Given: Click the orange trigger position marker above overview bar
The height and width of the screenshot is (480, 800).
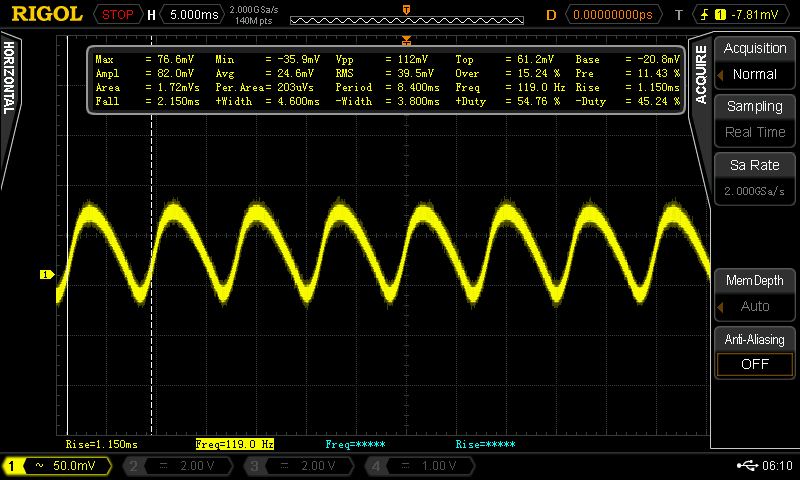Looking at the screenshot, I should [406, 10].
